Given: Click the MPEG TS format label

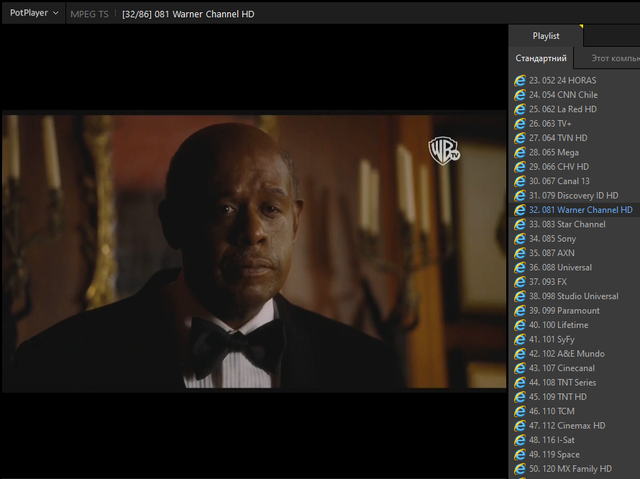Looking at the screenshot, I should click(x=89, y=14).
